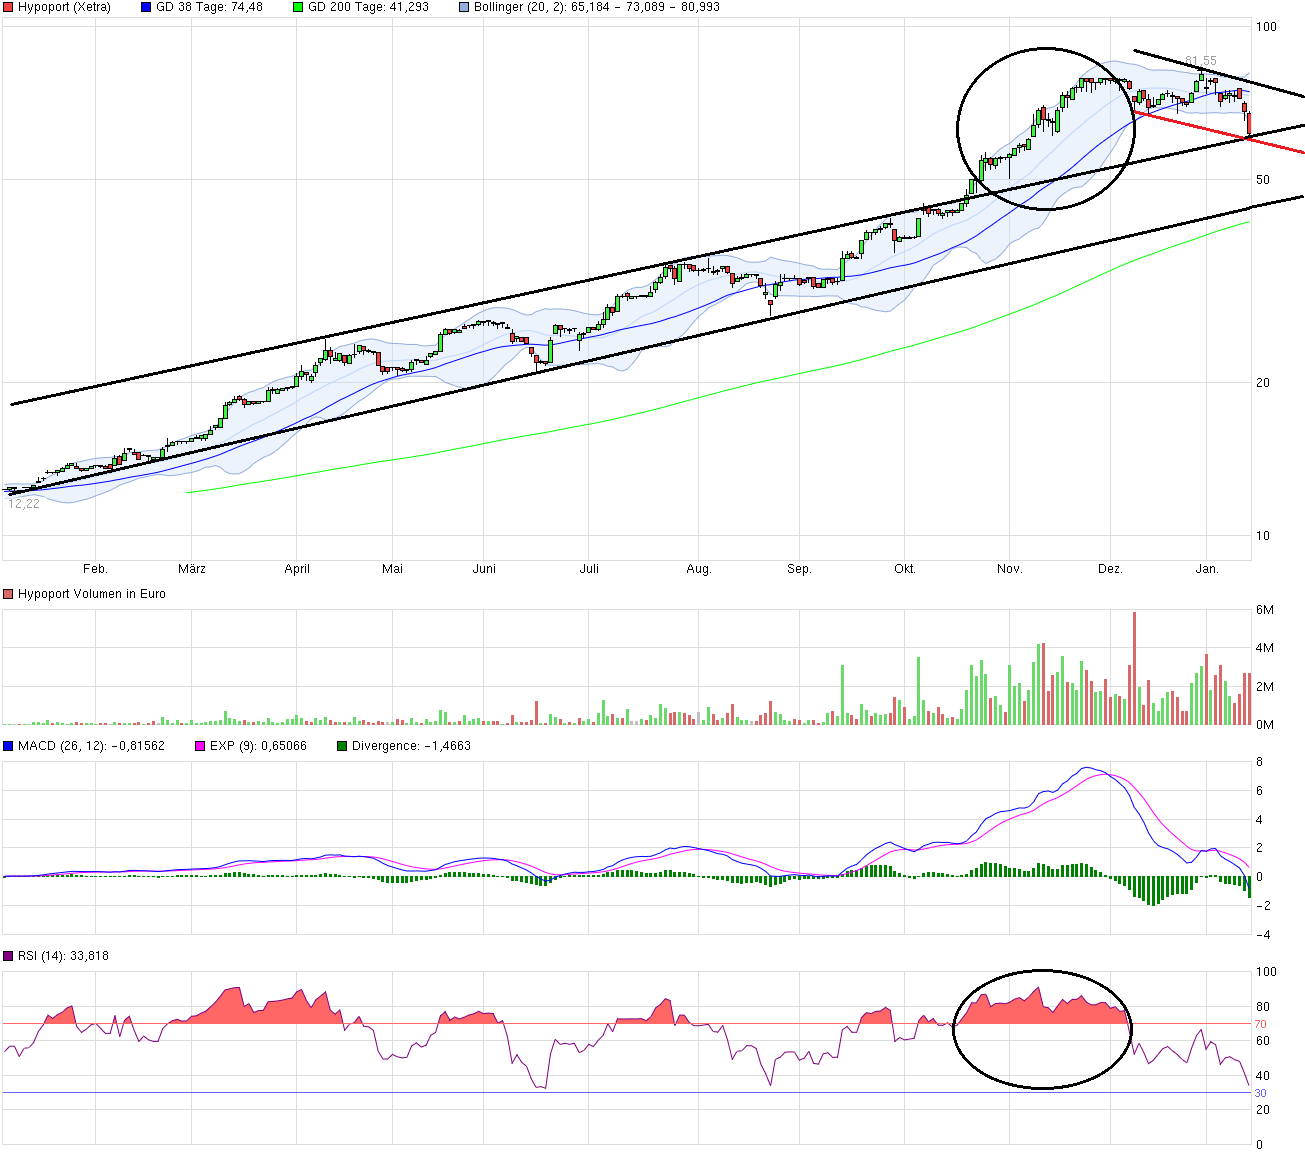This screenshot has width=1305, height=1158.
Task: Select the "Hypoport (Xetra)" legend label
Action: tap(64, 7)
